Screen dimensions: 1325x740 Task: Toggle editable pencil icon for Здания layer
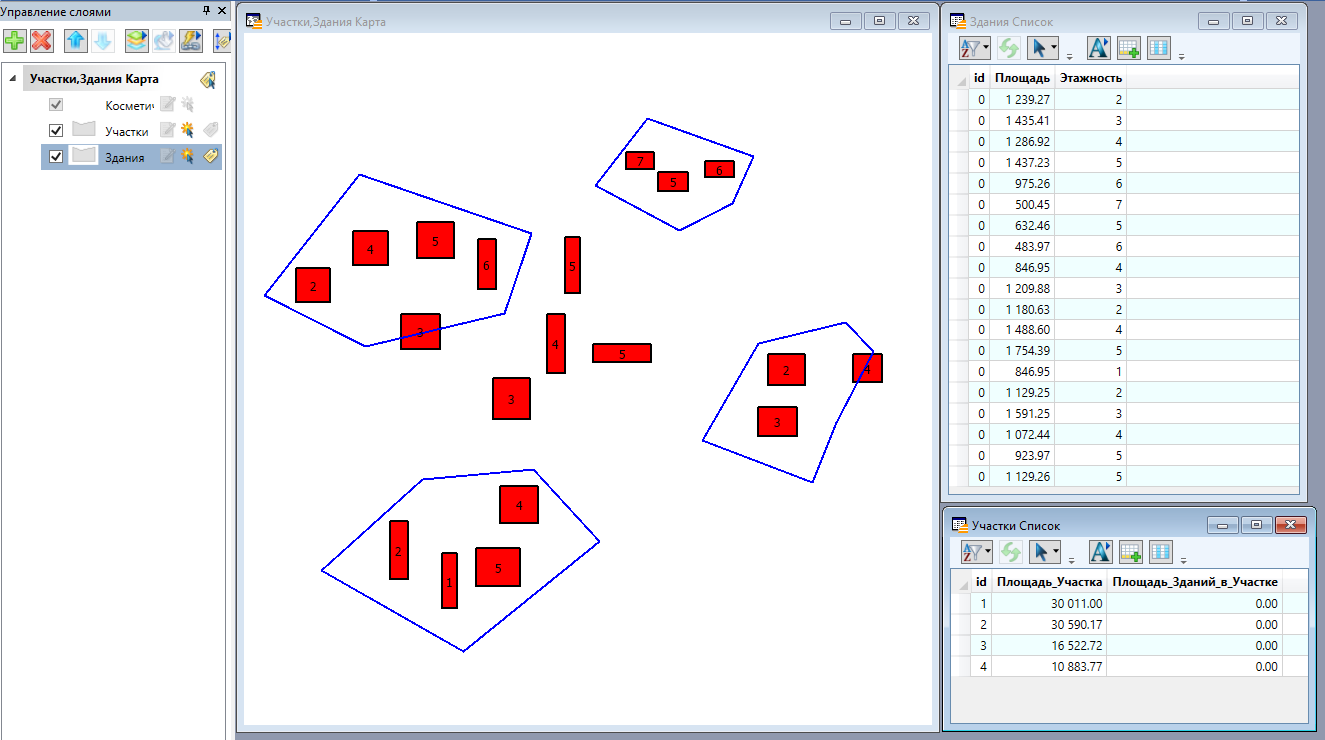pyautogui.click(x=167, y=156)
